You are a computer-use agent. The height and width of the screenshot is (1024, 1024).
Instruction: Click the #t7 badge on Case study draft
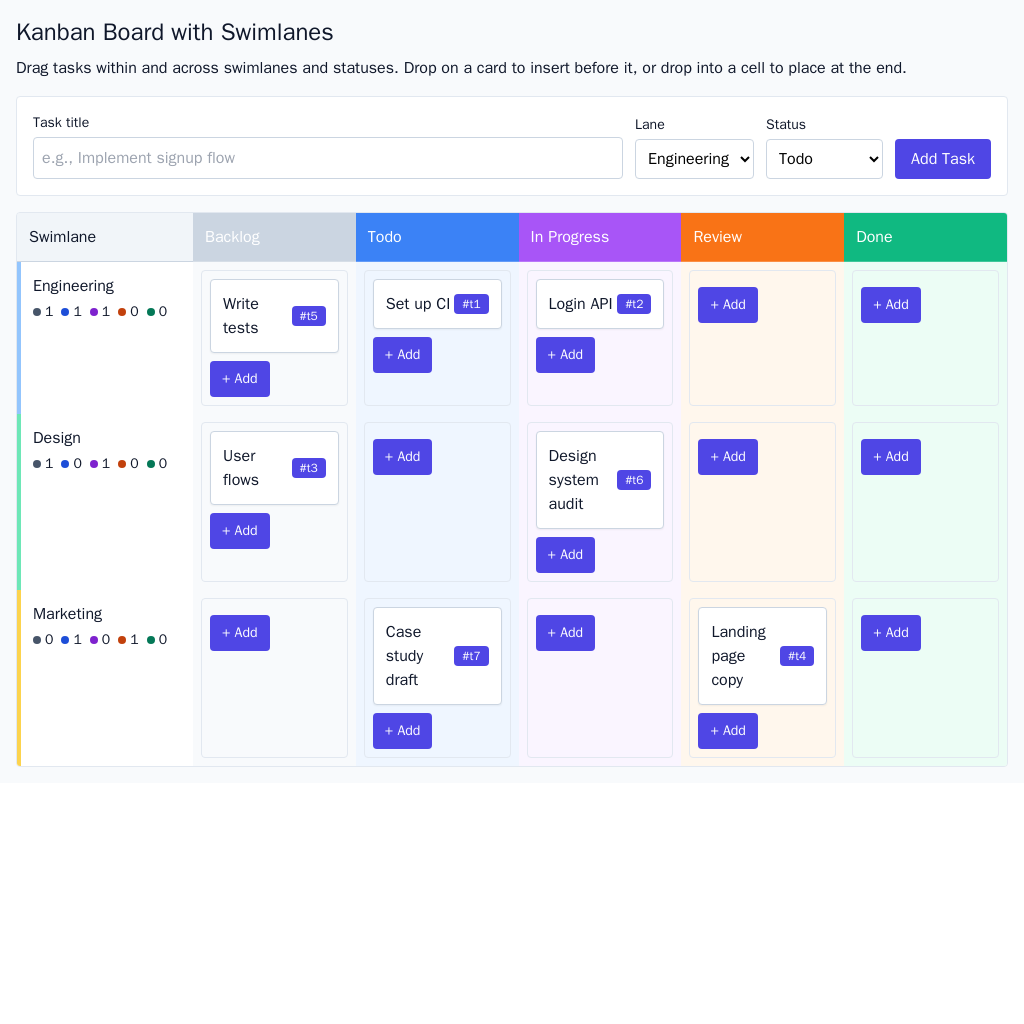(471, 656)
